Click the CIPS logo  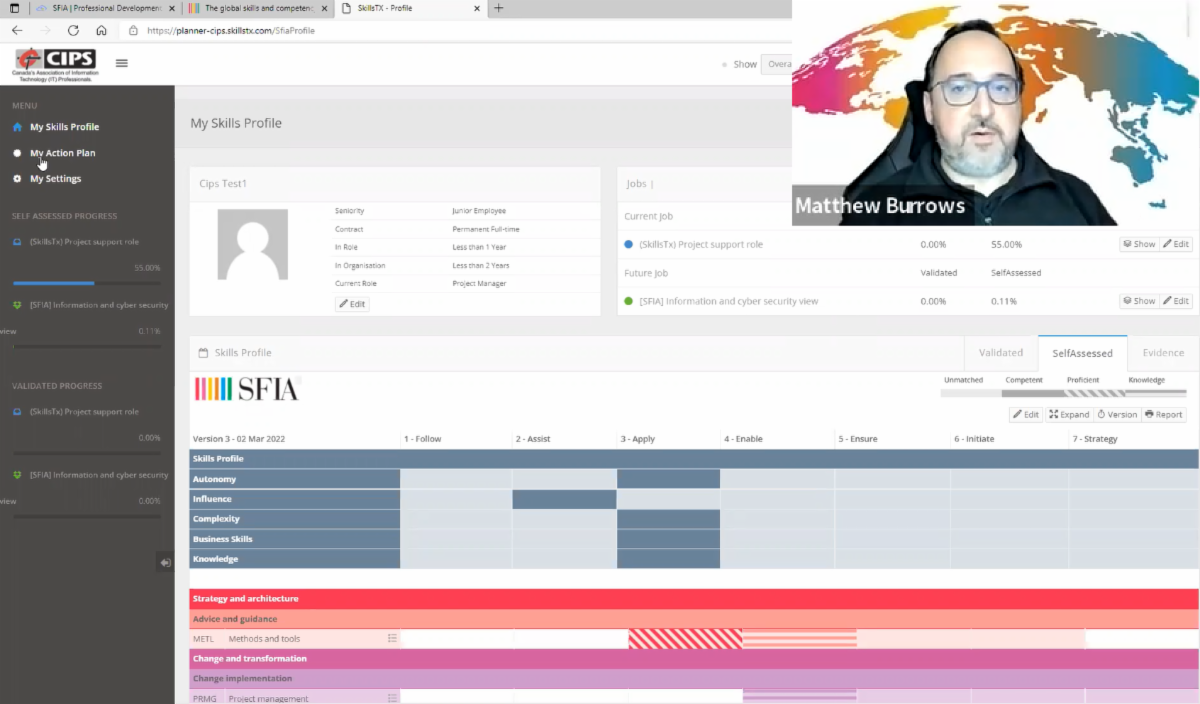(54, 64)
